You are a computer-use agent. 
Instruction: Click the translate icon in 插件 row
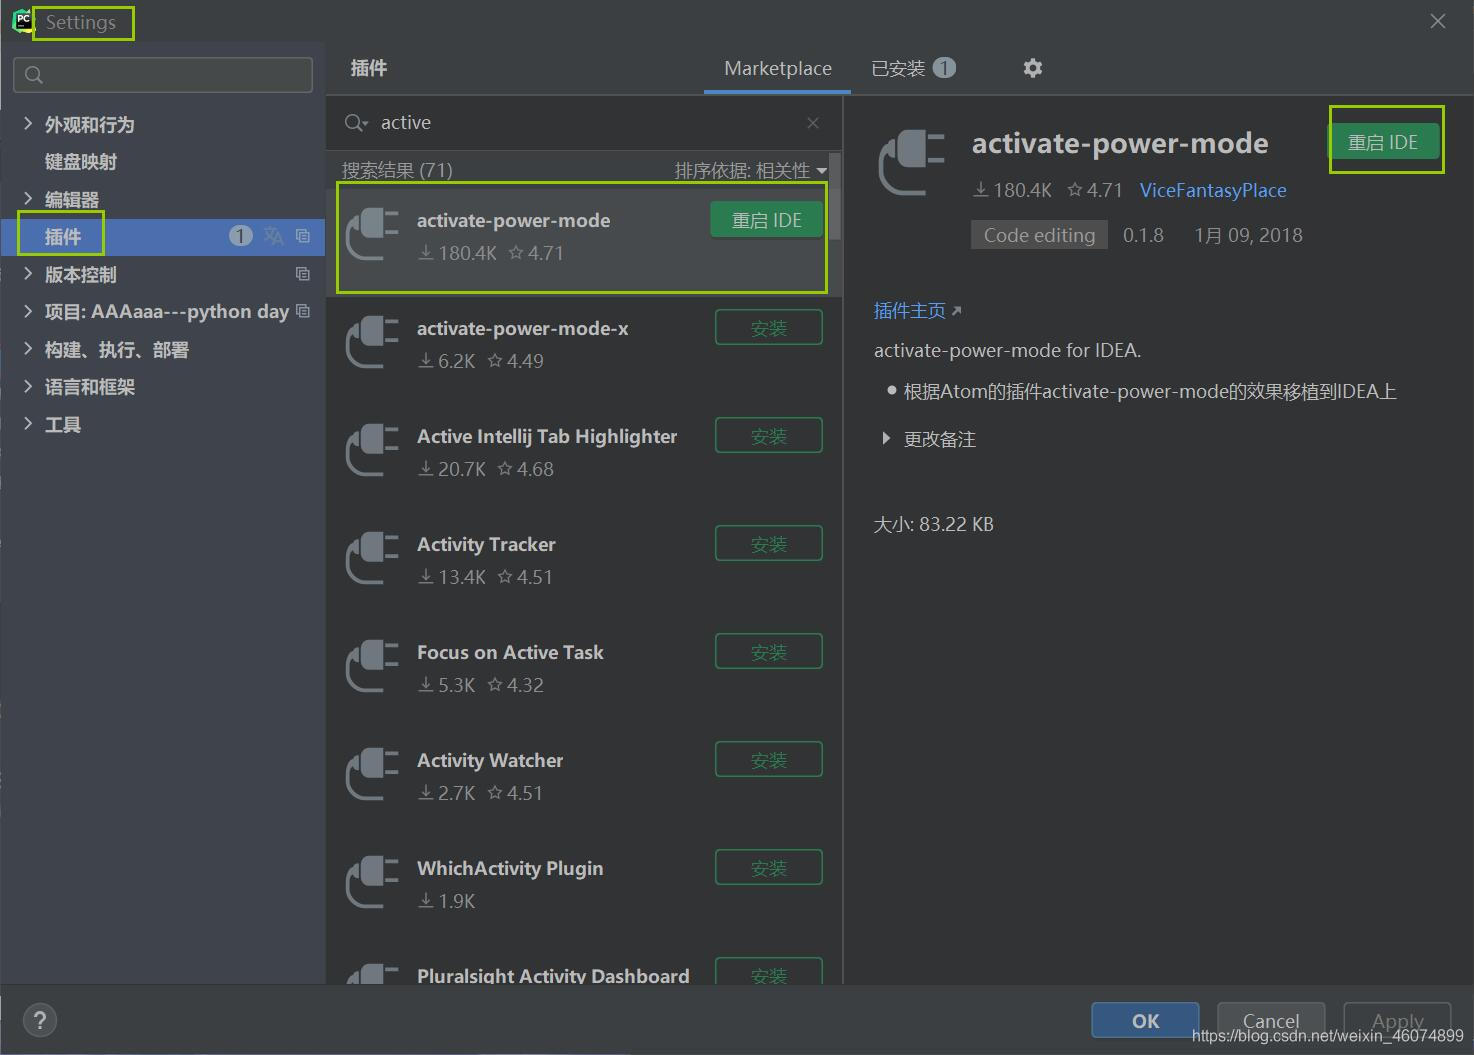click(x=273, y=236)
